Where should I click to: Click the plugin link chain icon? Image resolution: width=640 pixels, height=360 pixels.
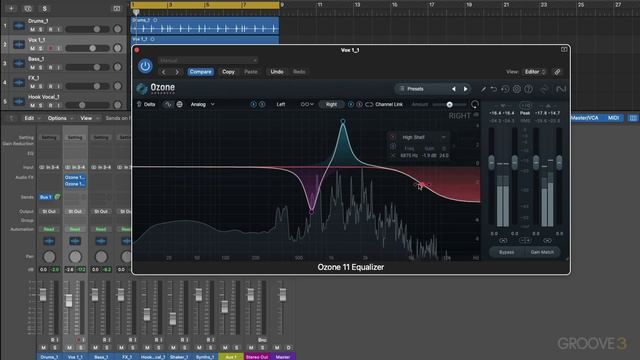click(557, 72)
